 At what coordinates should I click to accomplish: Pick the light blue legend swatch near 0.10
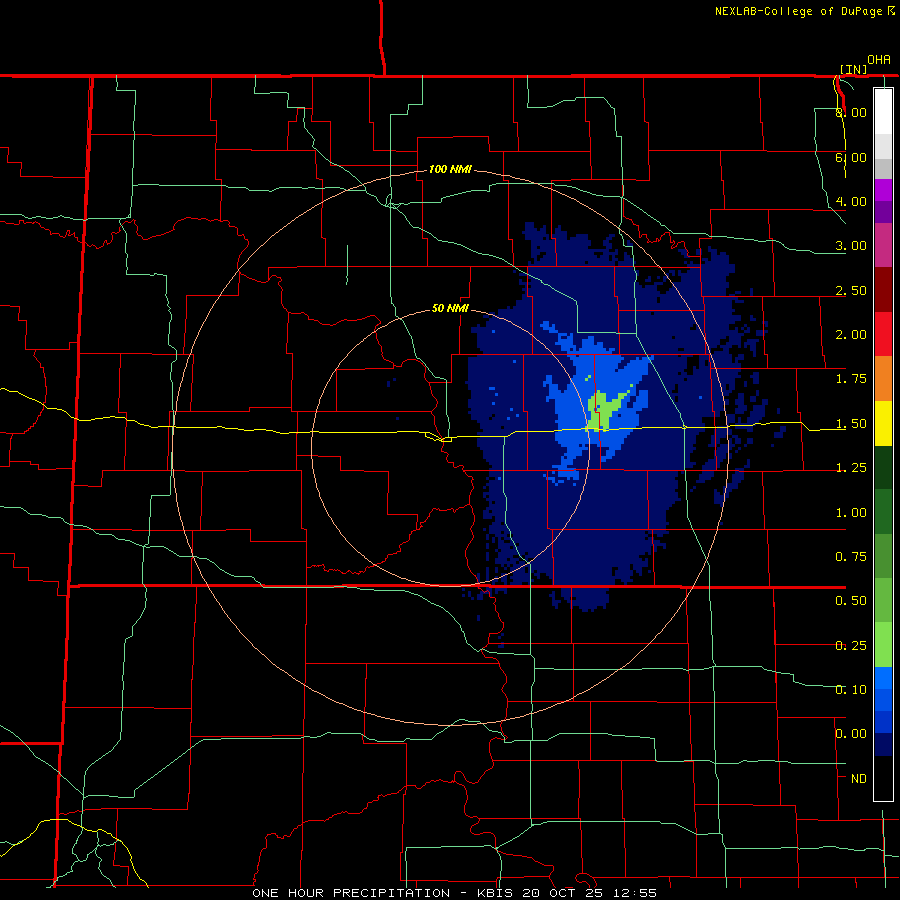[883, 678]
